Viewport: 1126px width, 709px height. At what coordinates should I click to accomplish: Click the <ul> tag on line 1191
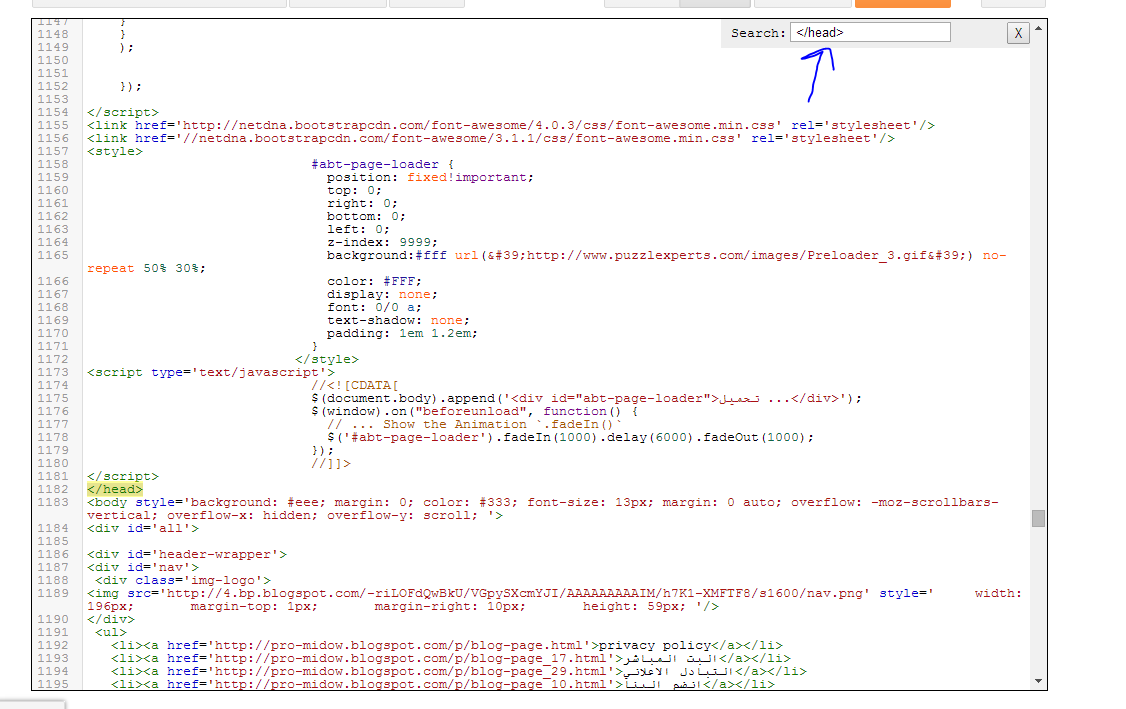(x=111, y=632)
